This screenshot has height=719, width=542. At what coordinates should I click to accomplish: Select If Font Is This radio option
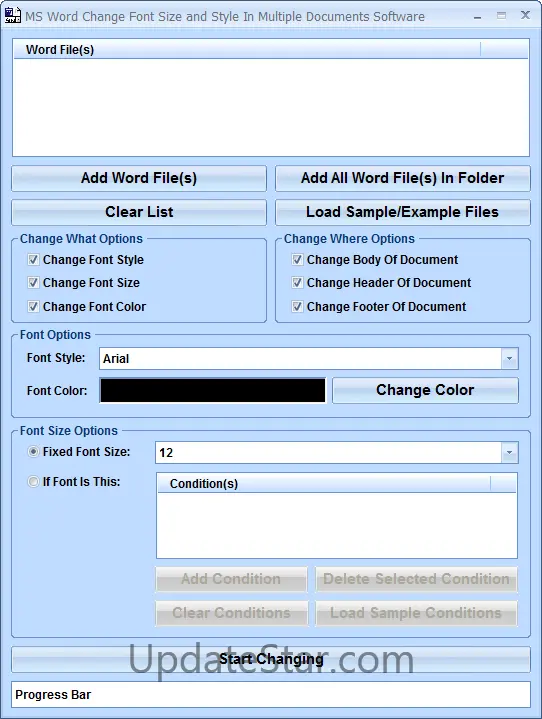[33, 481]
